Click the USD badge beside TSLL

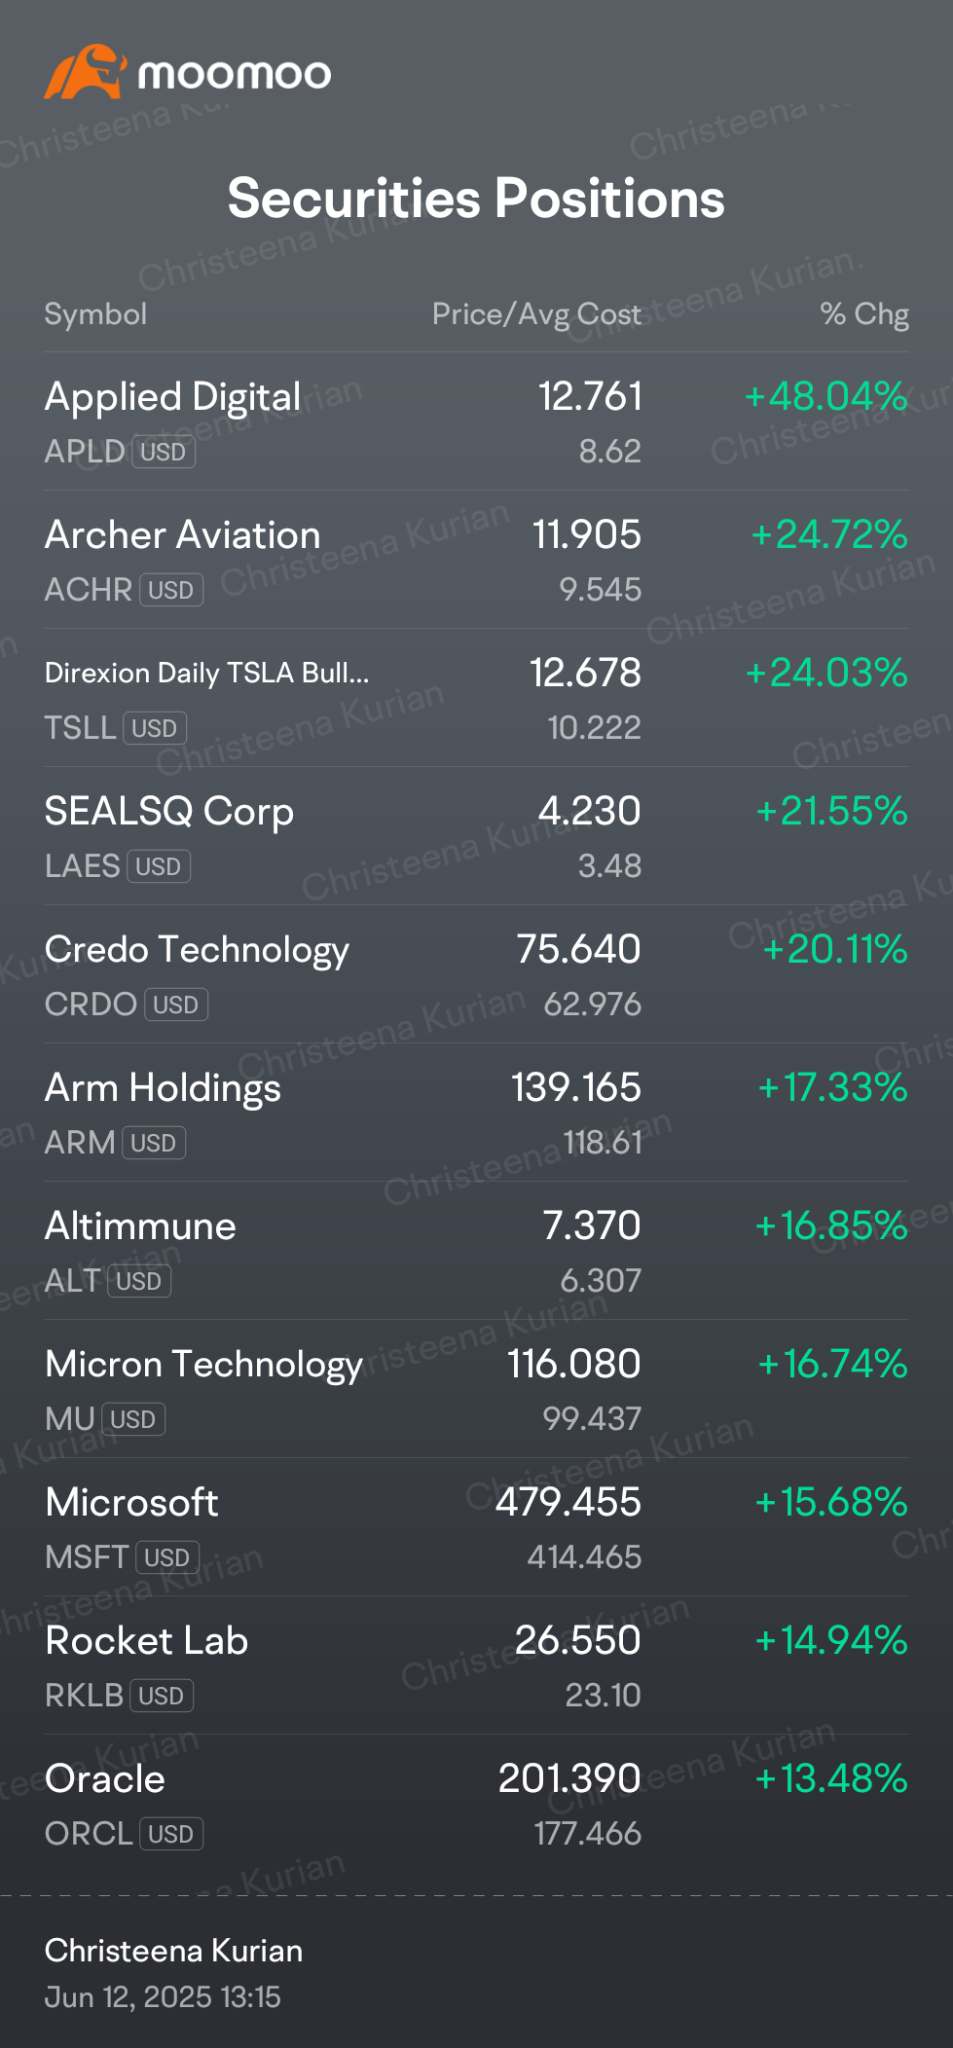pos(154,728)
